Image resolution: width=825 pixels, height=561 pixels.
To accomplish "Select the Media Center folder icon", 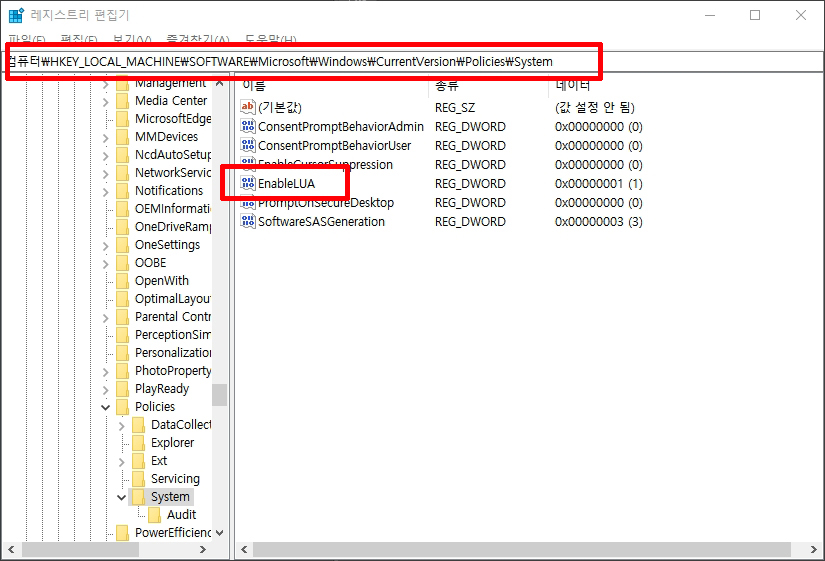I will click(x=122, y=101).
